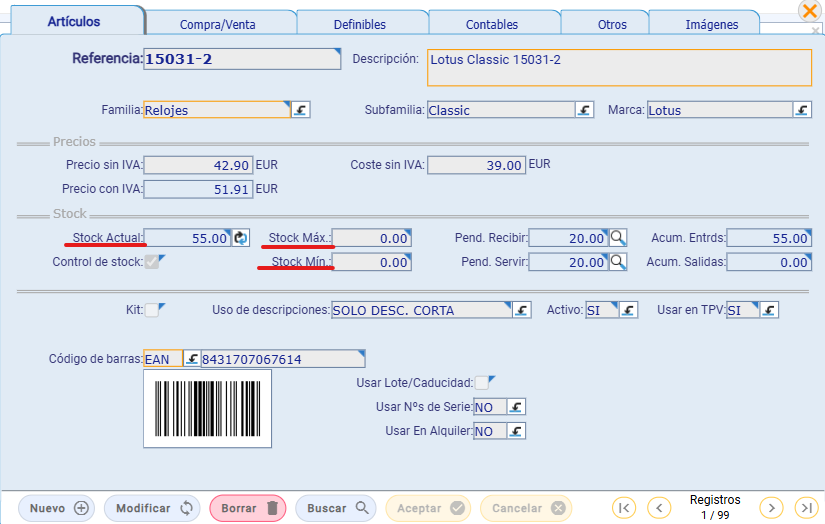
Task: Click the barcode number input field
Action: coord(283,359)
